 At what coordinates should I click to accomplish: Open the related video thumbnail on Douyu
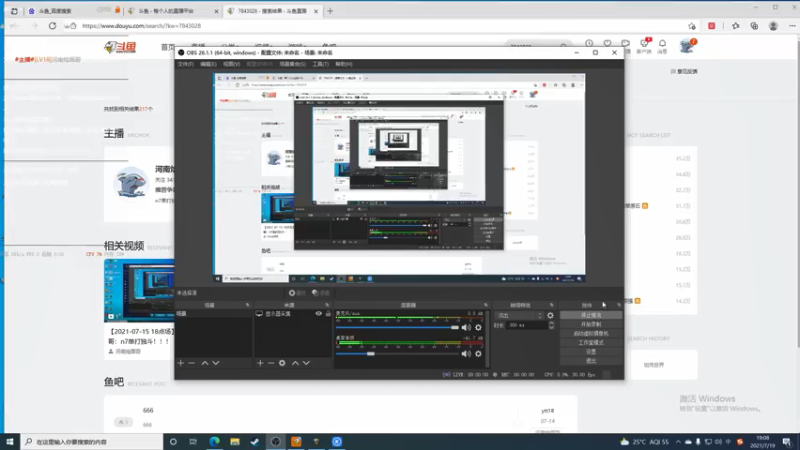[139, 290]
